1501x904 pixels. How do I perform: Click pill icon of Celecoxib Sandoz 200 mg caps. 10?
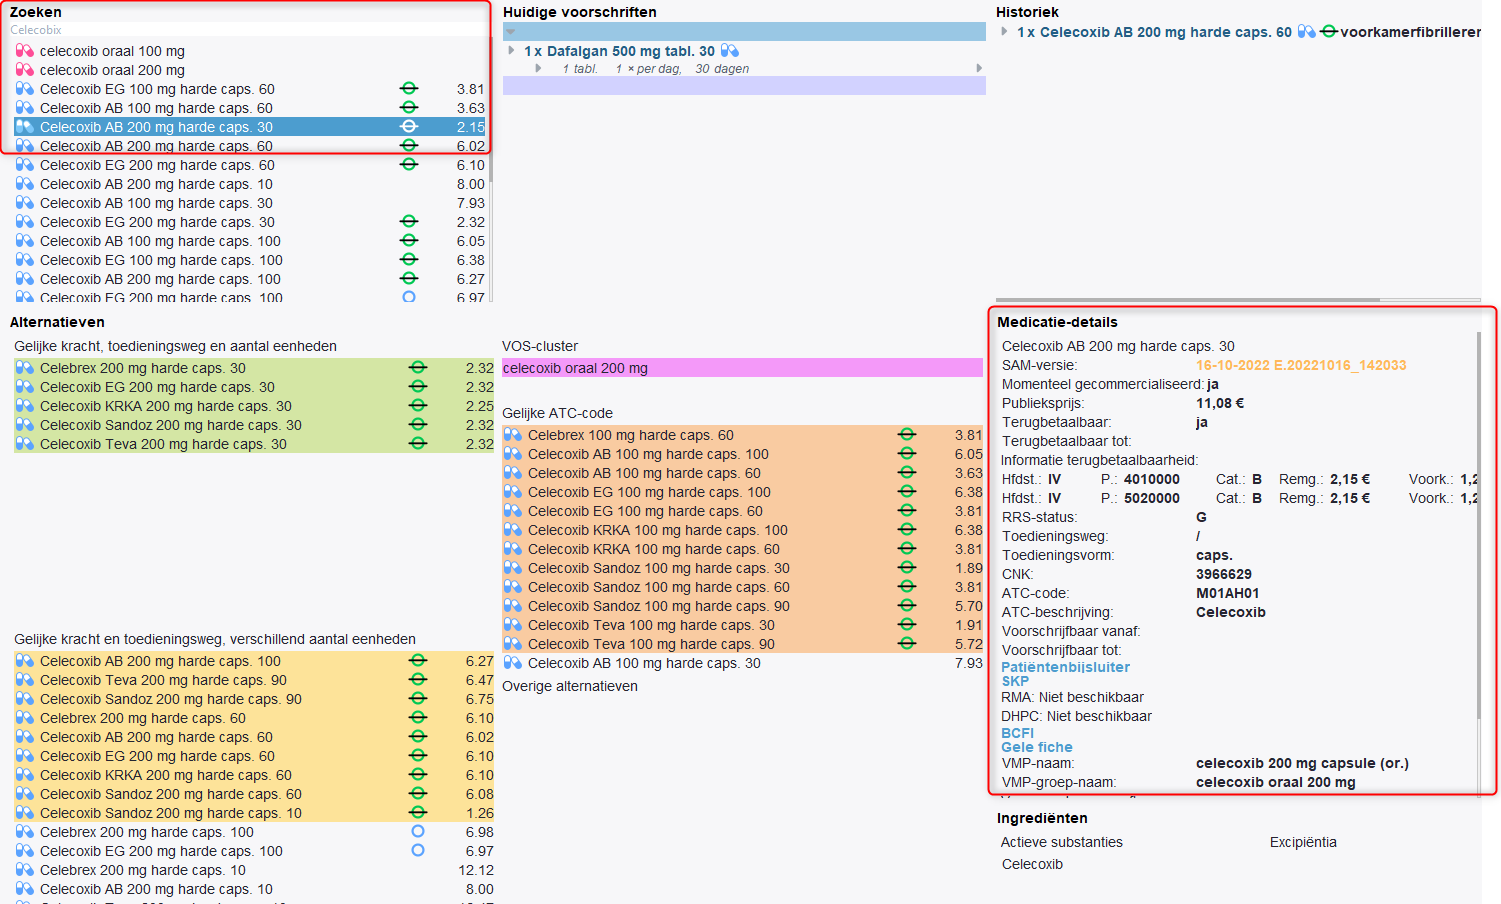click(x=25, y=813)
